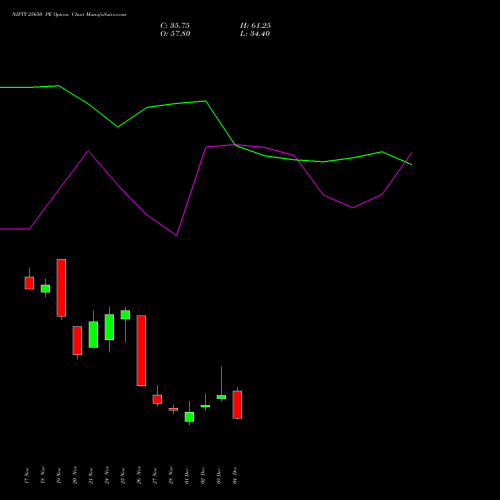Click the red candle above 20 Nov

tap(77, 340)
